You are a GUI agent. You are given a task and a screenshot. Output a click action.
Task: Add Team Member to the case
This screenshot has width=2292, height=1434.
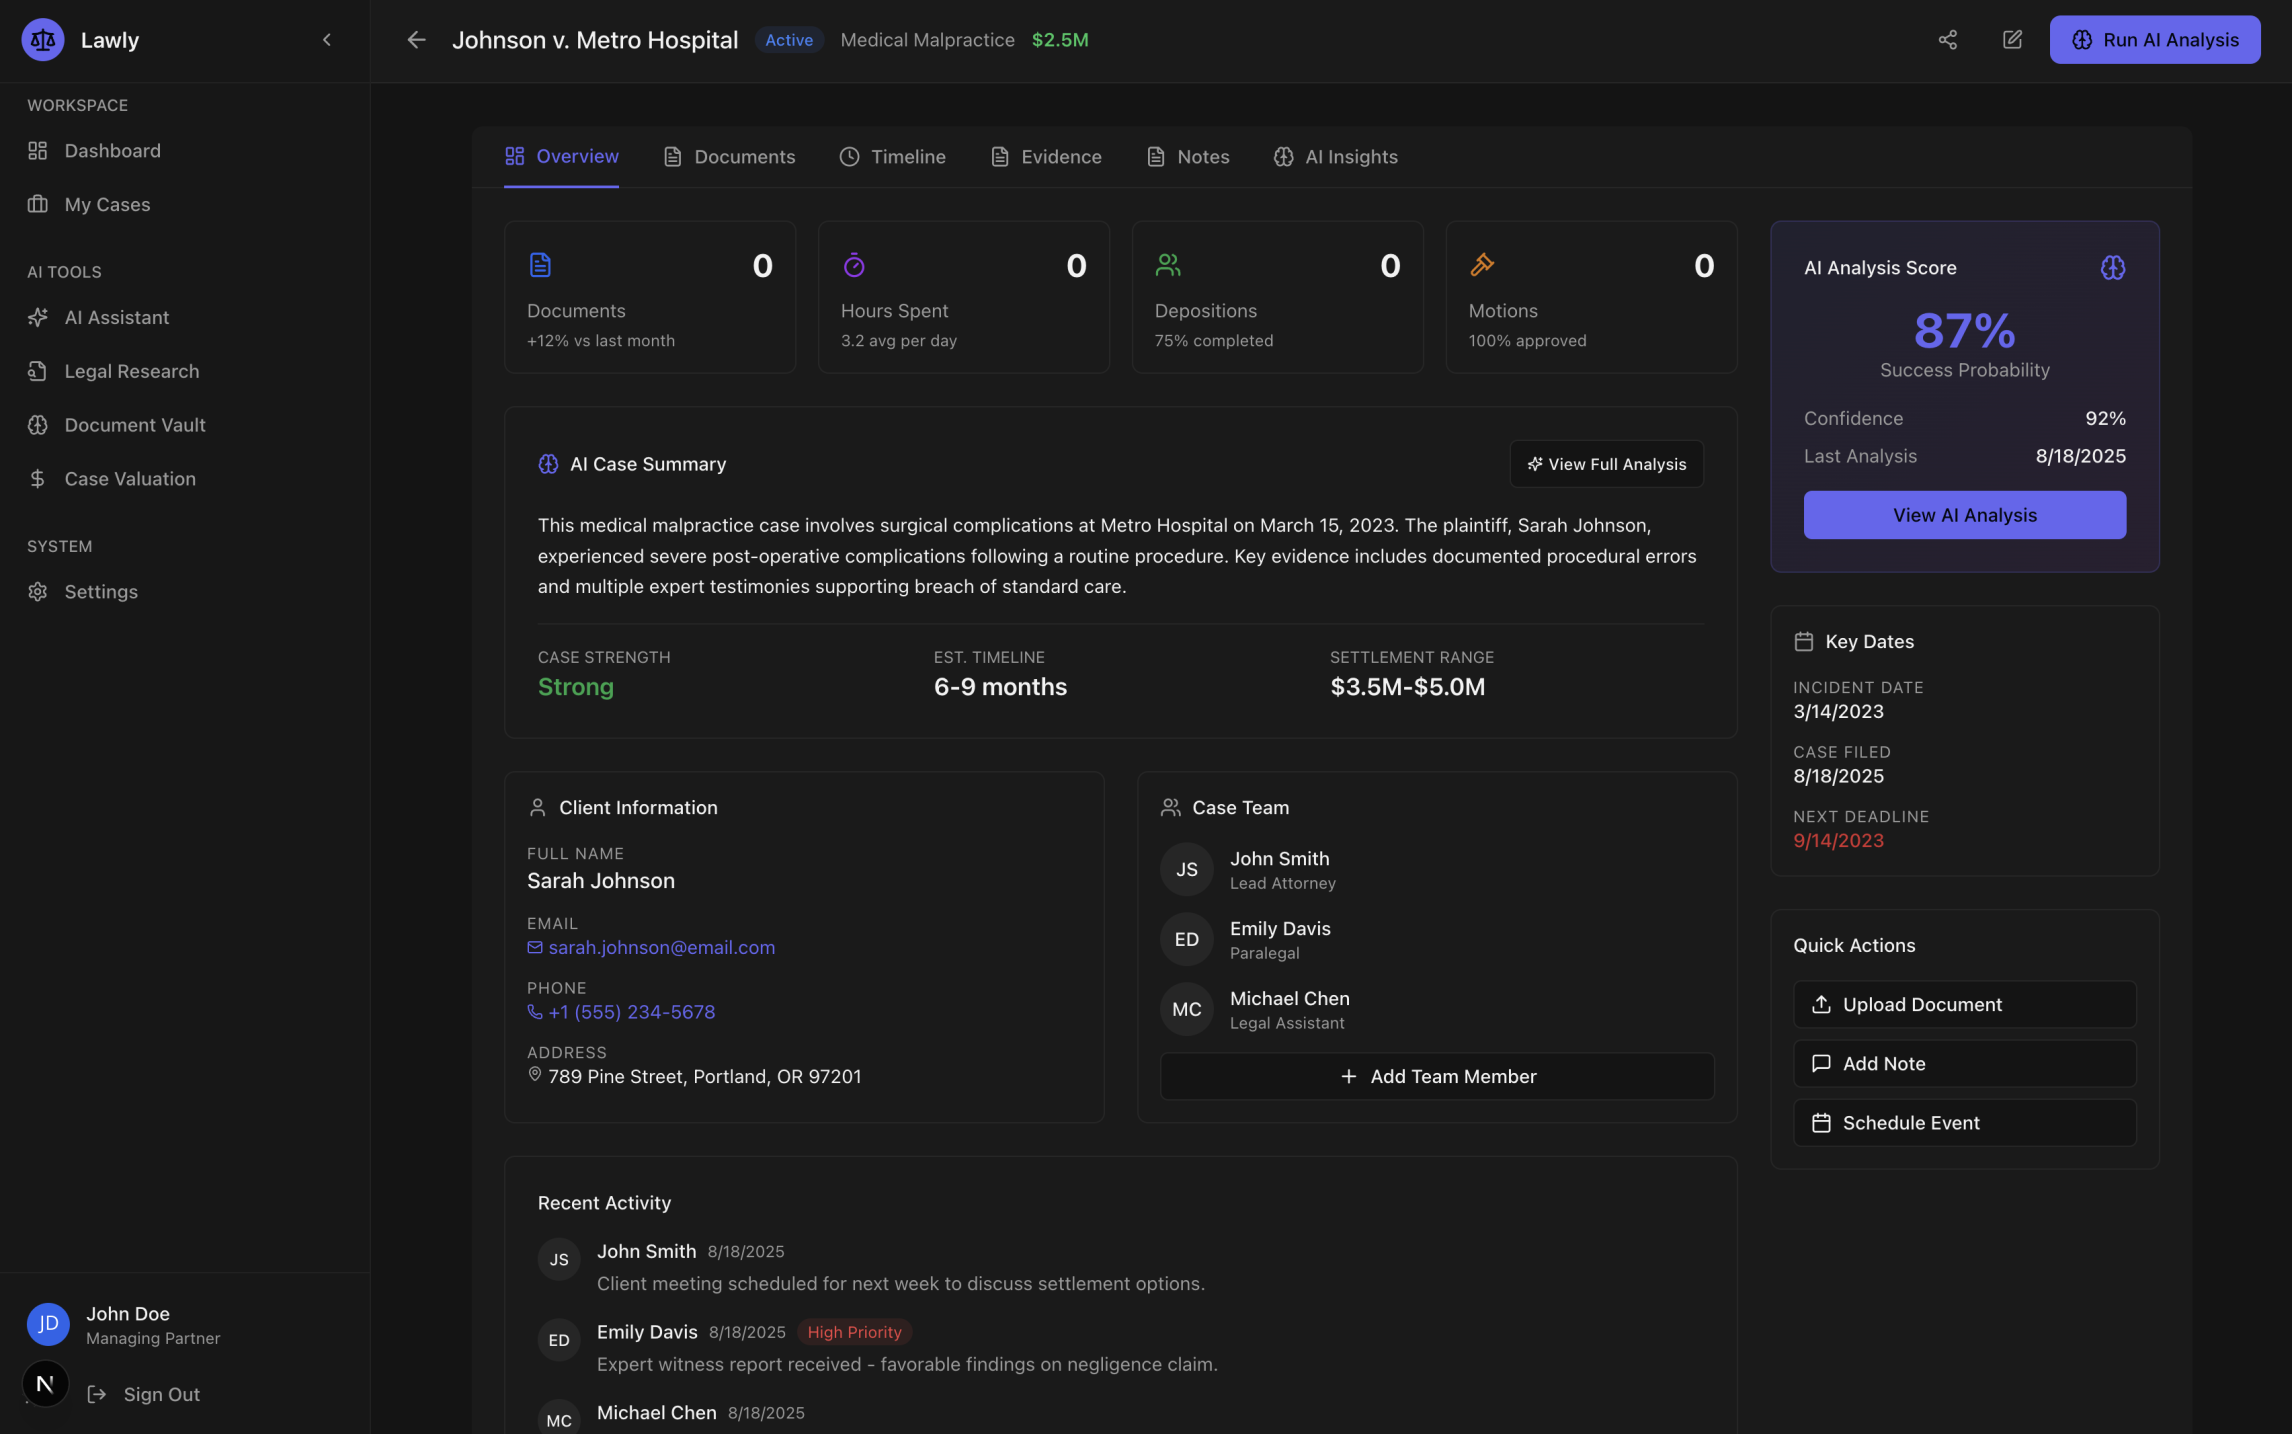[1437, 1076]
